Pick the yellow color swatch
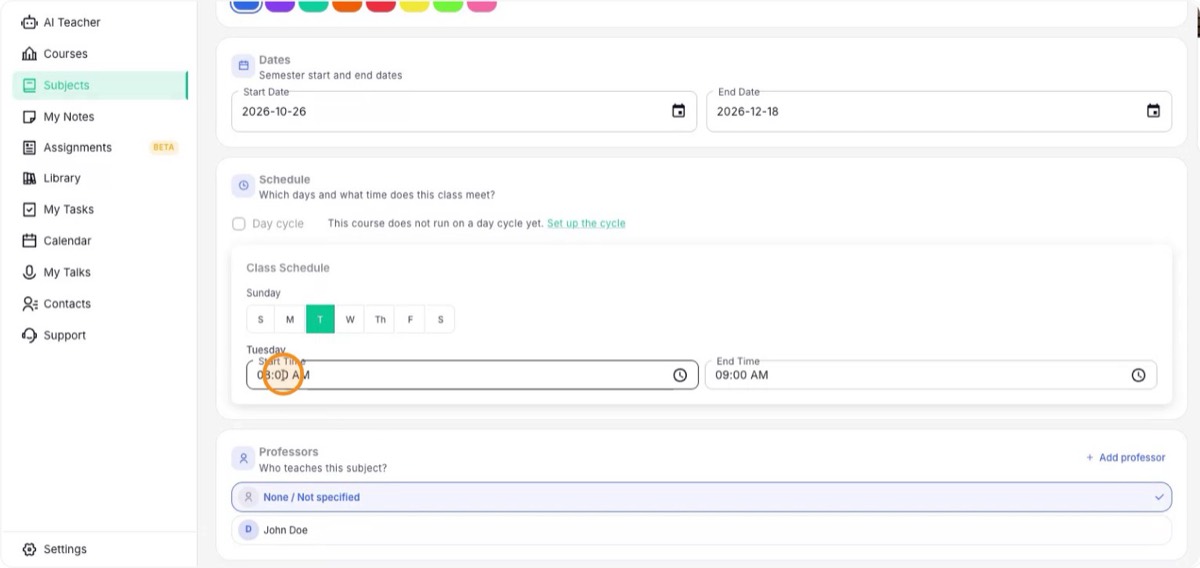 [414, 4]
